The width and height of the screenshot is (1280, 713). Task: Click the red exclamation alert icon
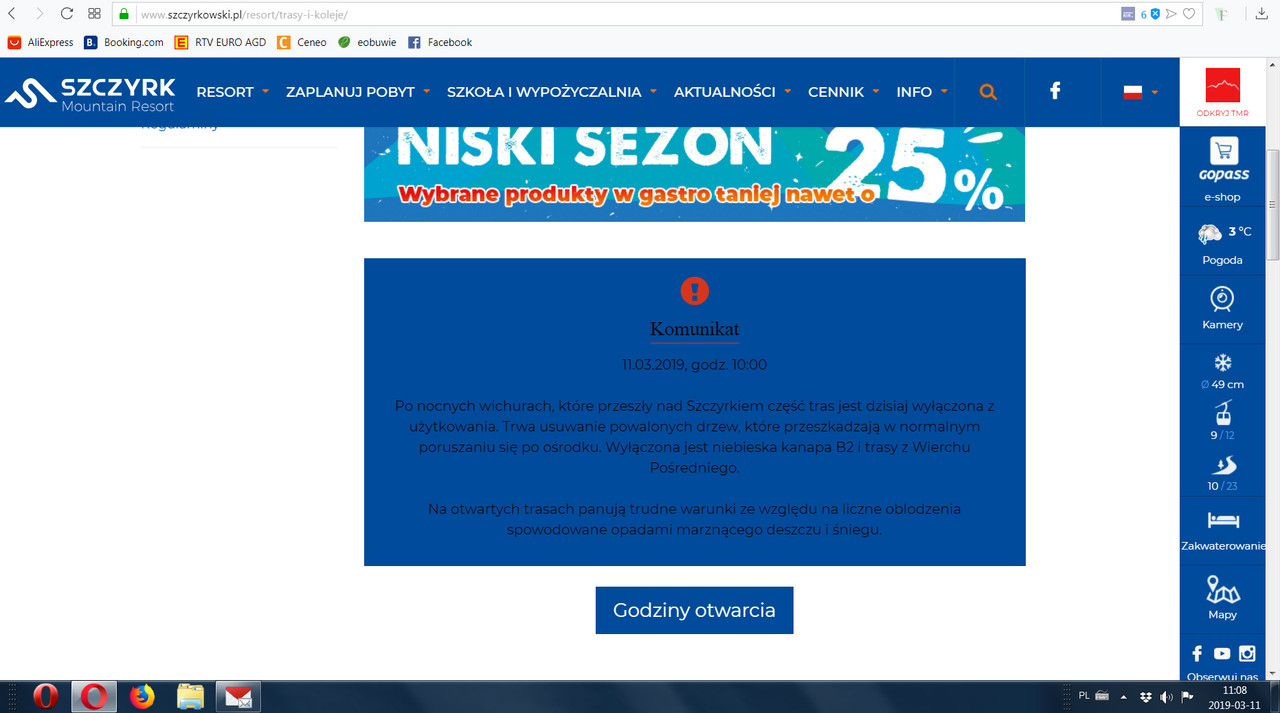(694, 291)
